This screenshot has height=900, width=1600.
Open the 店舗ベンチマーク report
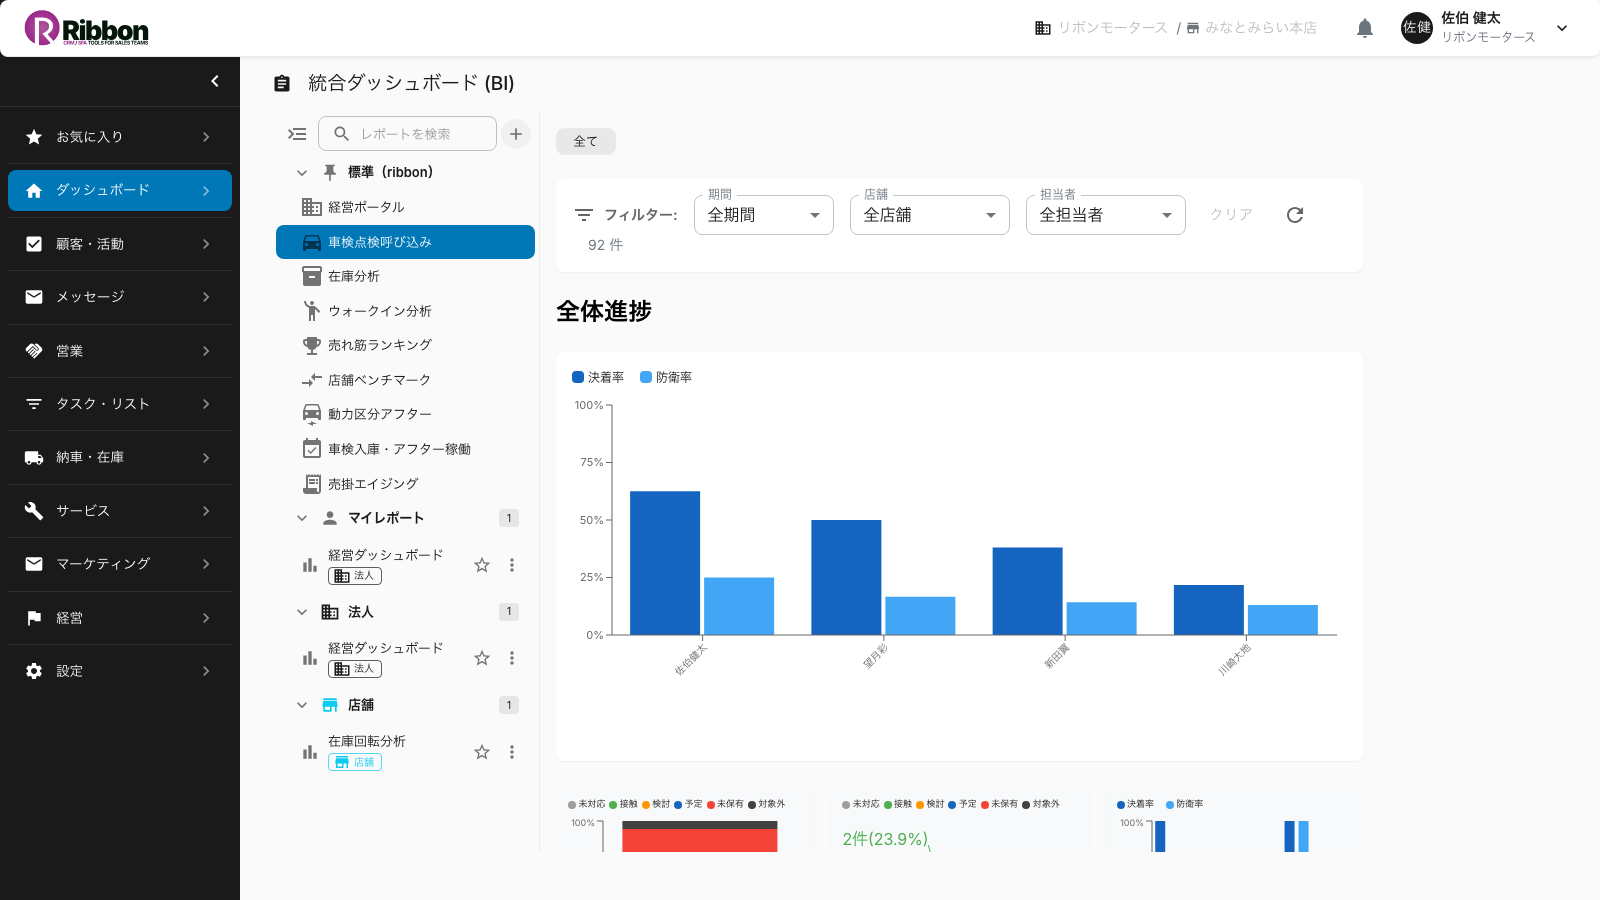click(405, 380)
